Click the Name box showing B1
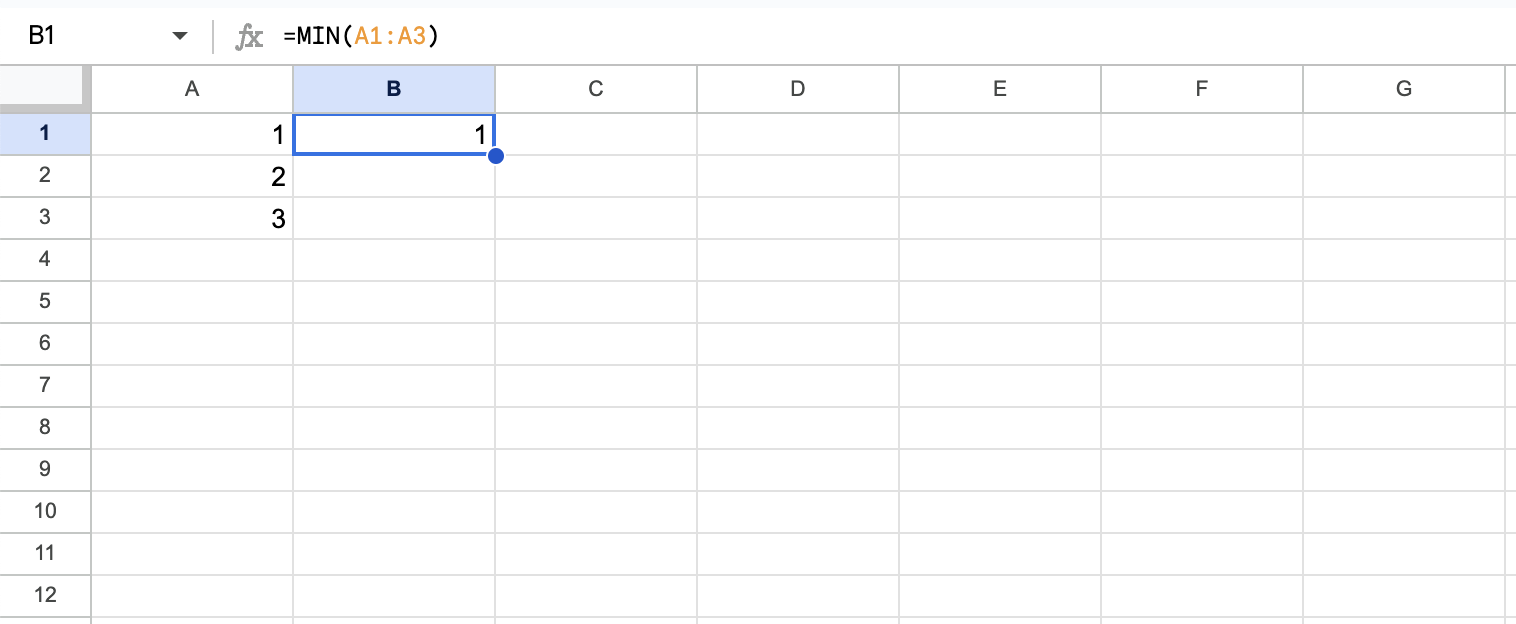The image size is (1516, 624). [x=90, y=37]
